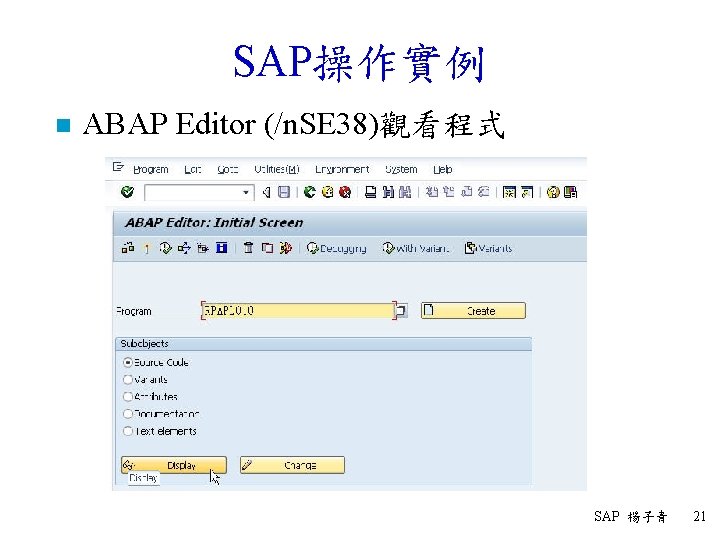Click the menu icon left of Program menu
The image size is (720, 540).
tap(118, 167)
